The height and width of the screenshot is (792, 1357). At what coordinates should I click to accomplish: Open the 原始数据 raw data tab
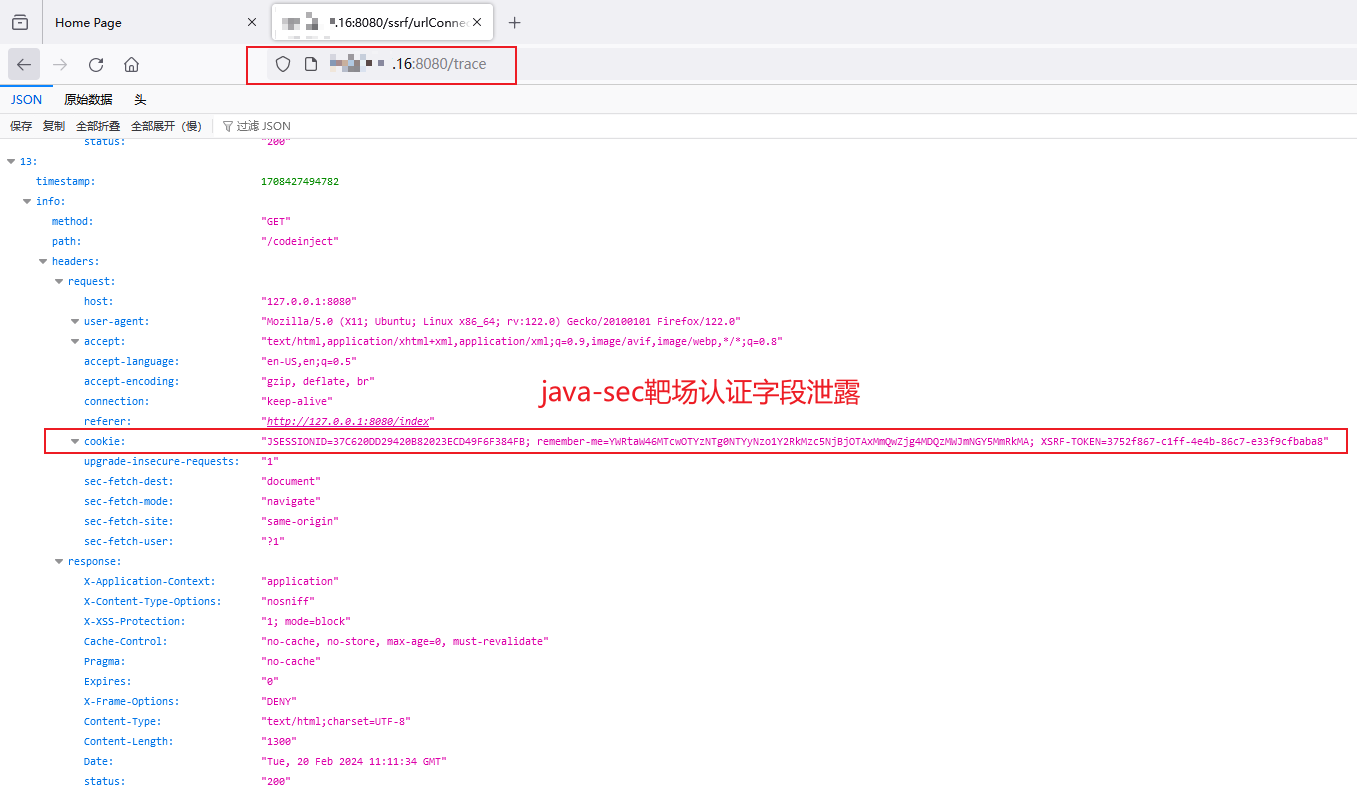pyautogui.click(x=88, y=100)
